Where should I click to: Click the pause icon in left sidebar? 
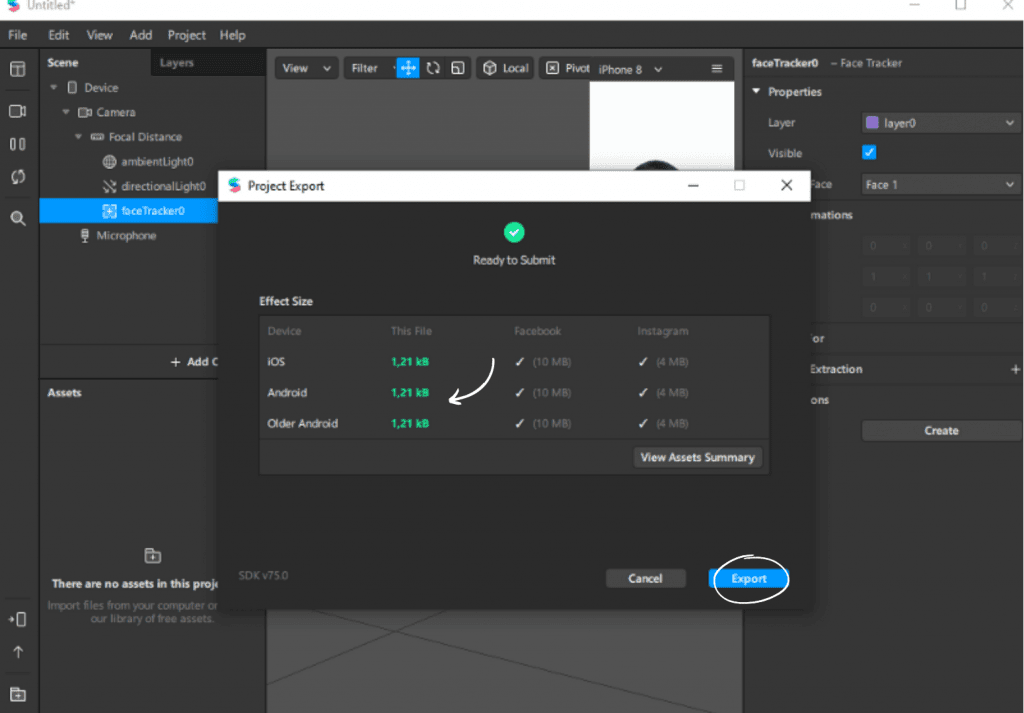(x=18, y=144)
